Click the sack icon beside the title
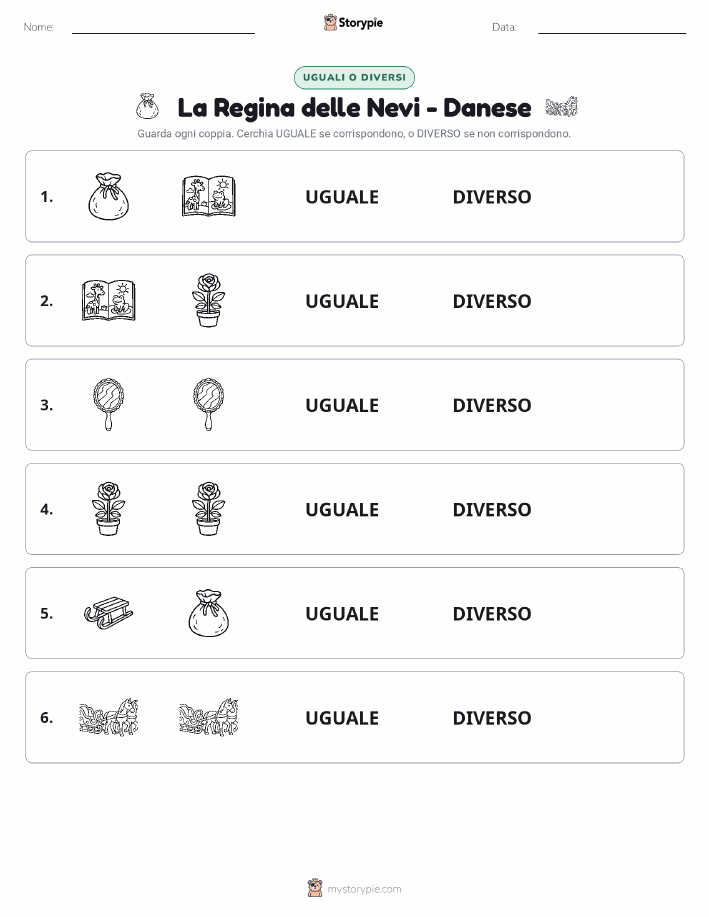 [x=147, y=106]
